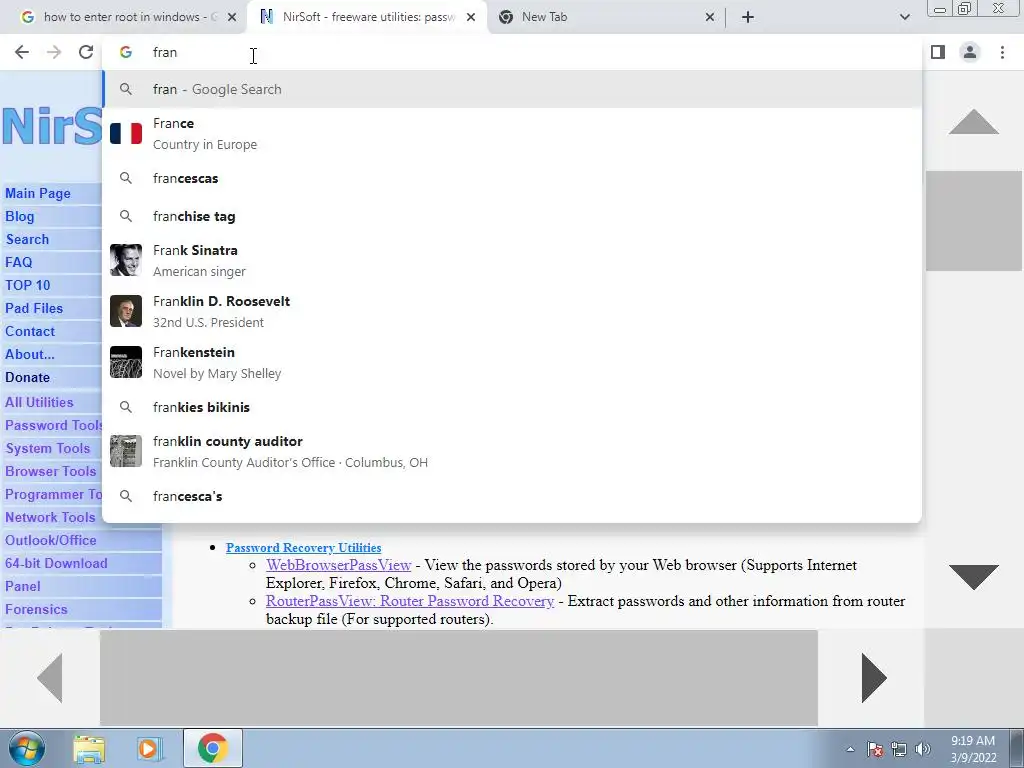1024x768 pixels.
Task: Switch to the New Tab tab
Action: [x=606, y=17]
